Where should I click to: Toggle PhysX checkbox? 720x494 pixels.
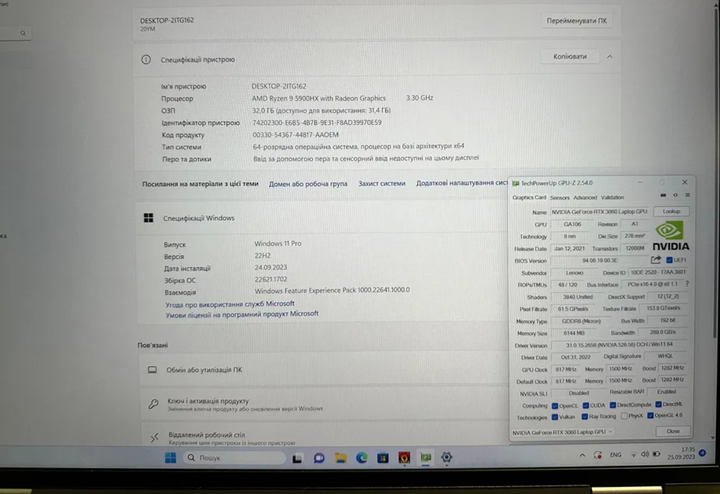click(x=624, y=416)
